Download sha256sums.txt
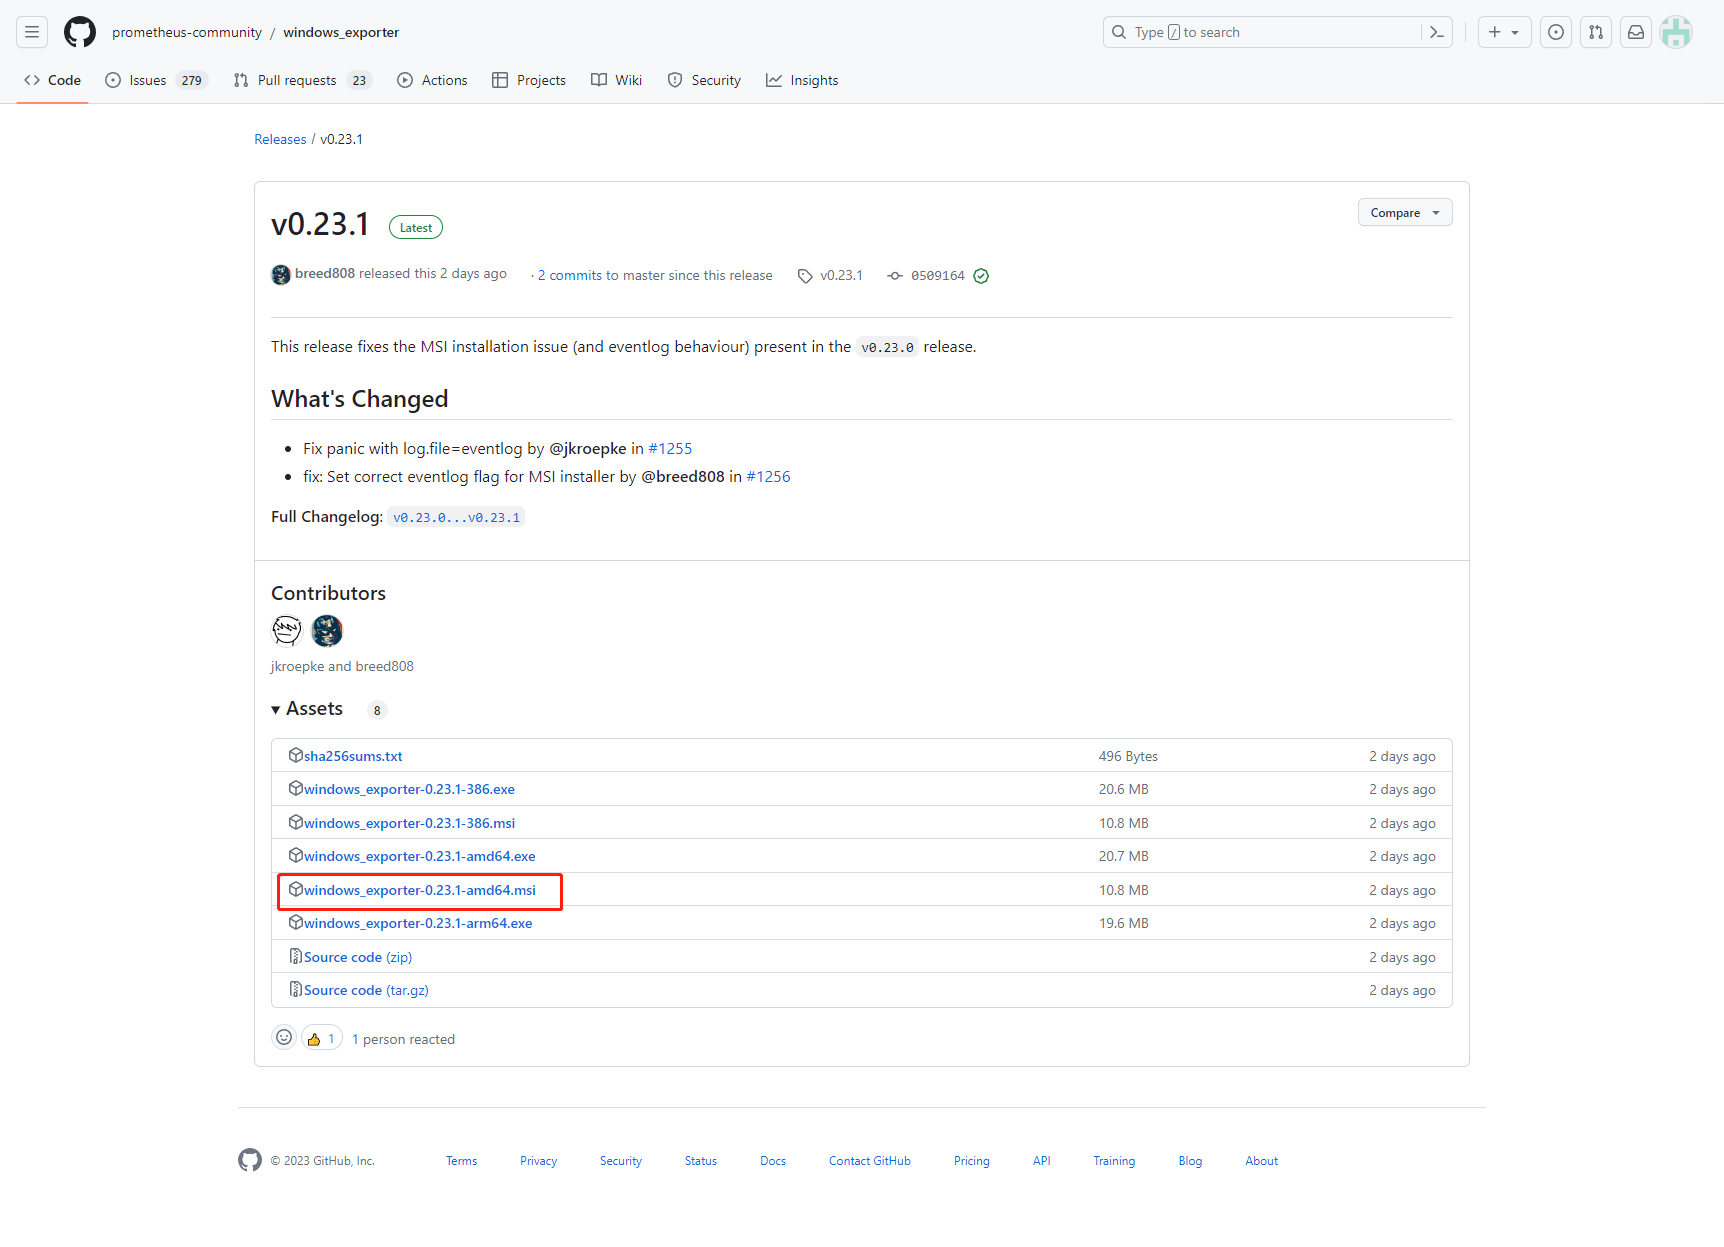Screen dimensions: 1724x1247 point(353,756)
